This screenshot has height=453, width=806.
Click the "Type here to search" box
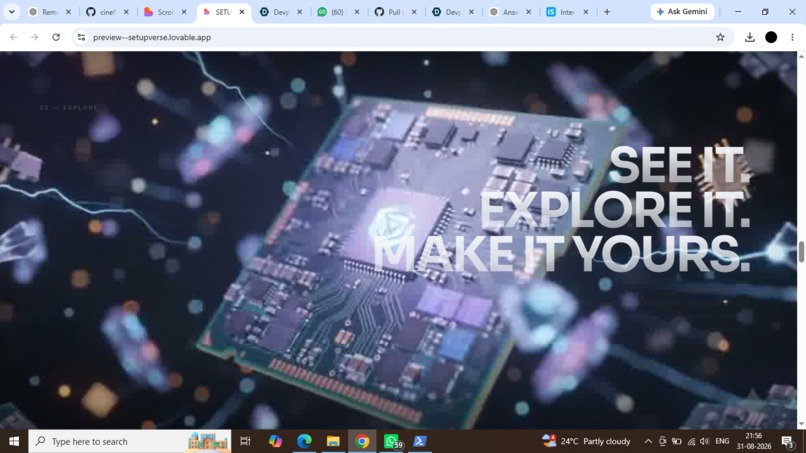[130, 441]
